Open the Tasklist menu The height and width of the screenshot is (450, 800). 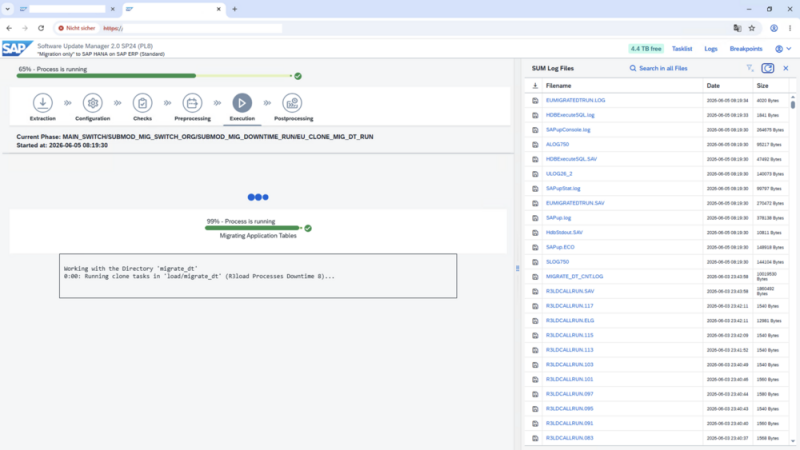pyautogui.click(x=682, y=49)
